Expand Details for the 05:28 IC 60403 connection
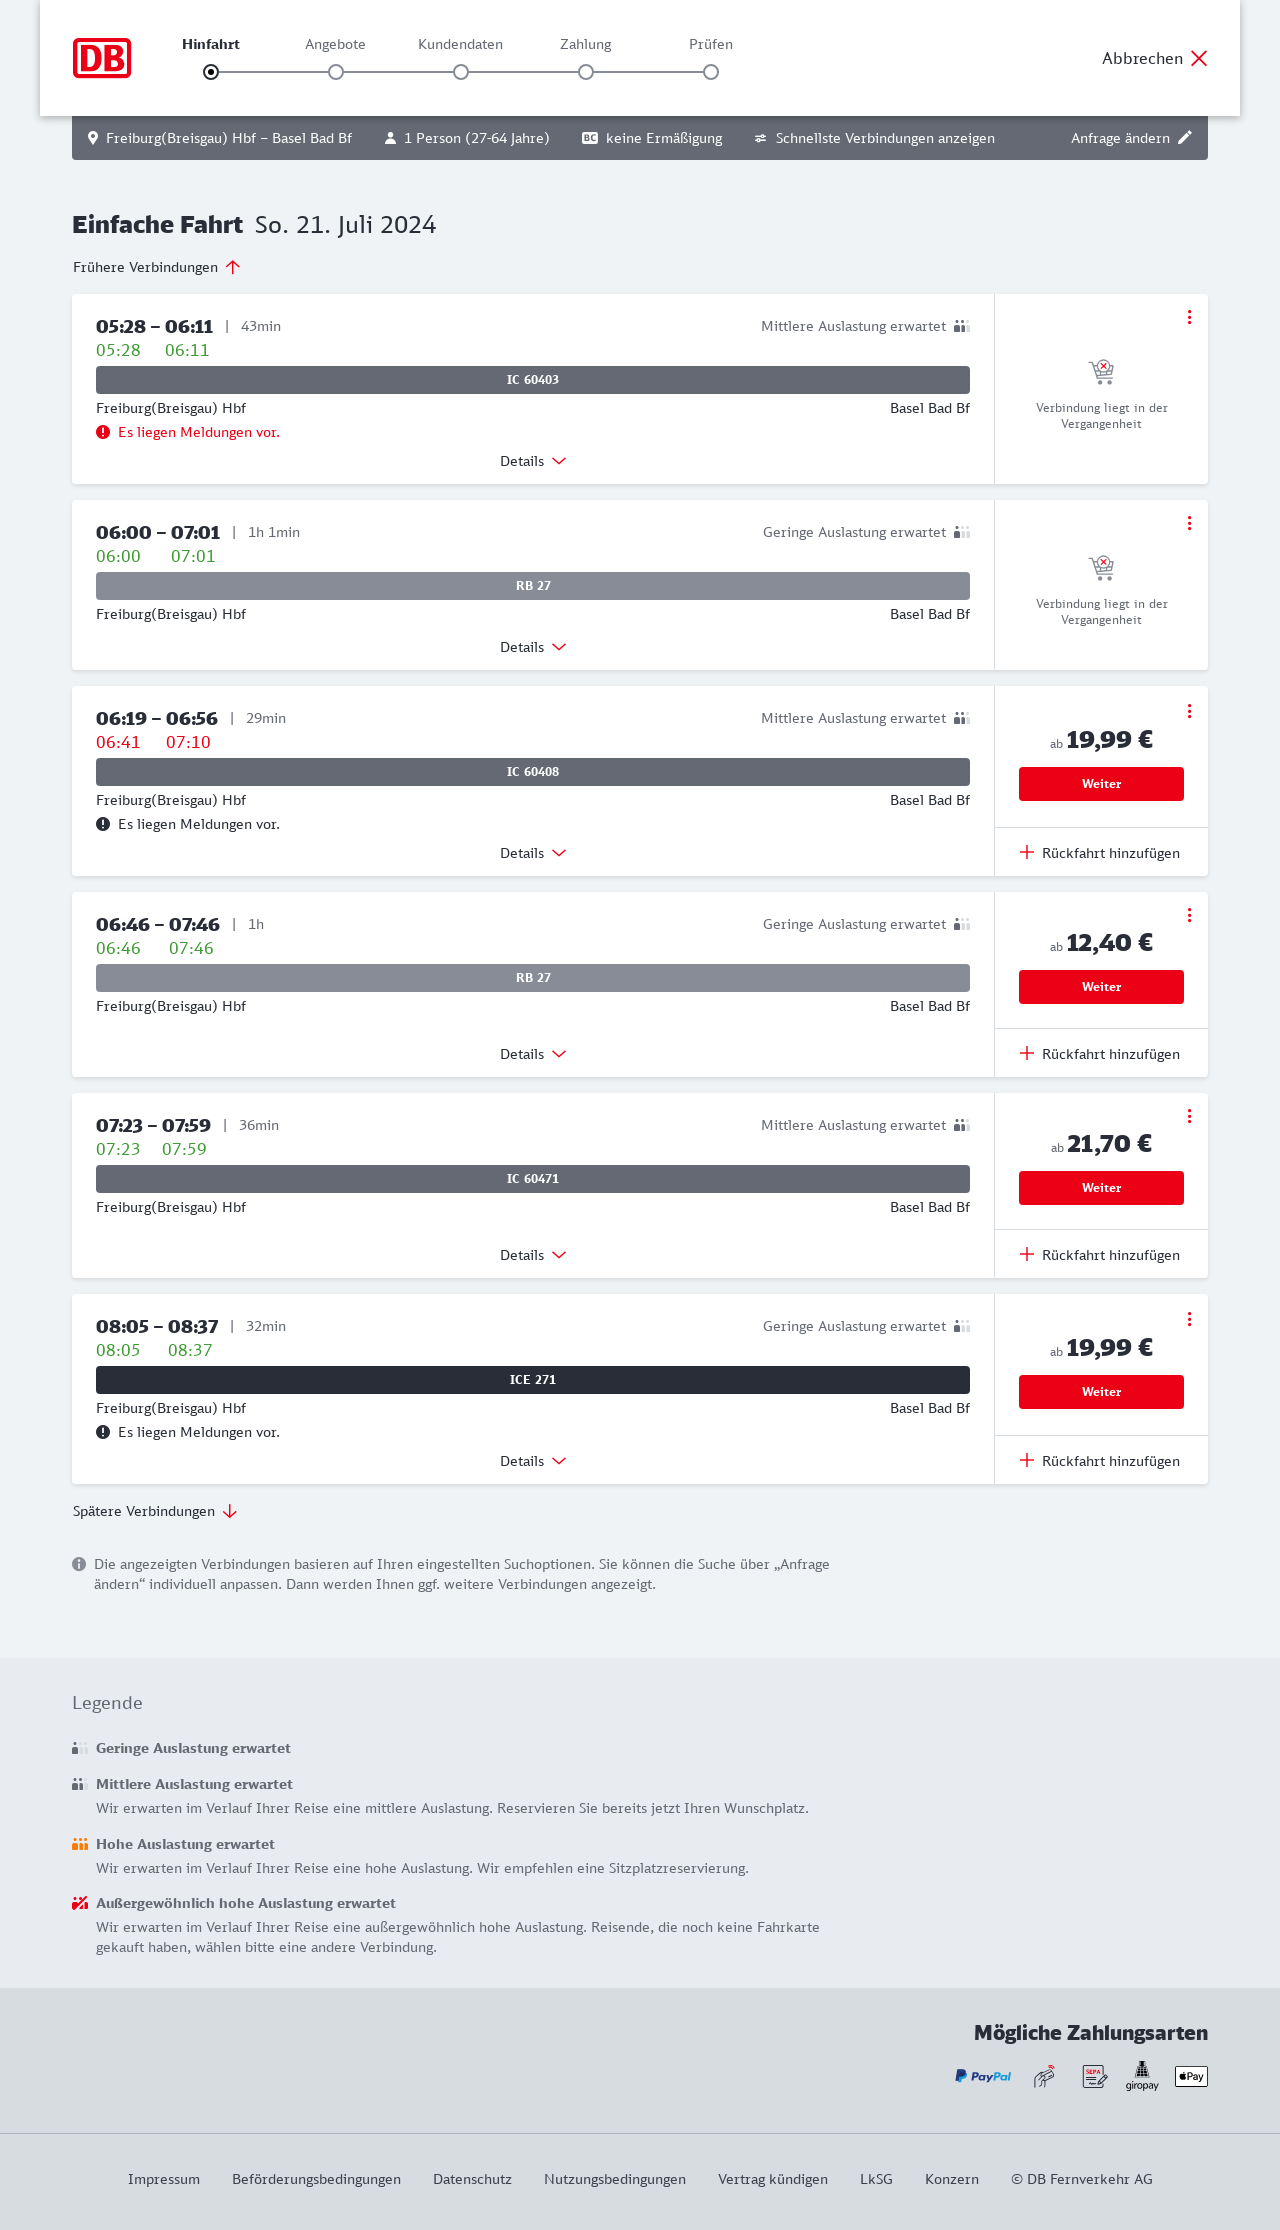The width and height of the screenshot is (1280, 2230). [x=533, y=461]
